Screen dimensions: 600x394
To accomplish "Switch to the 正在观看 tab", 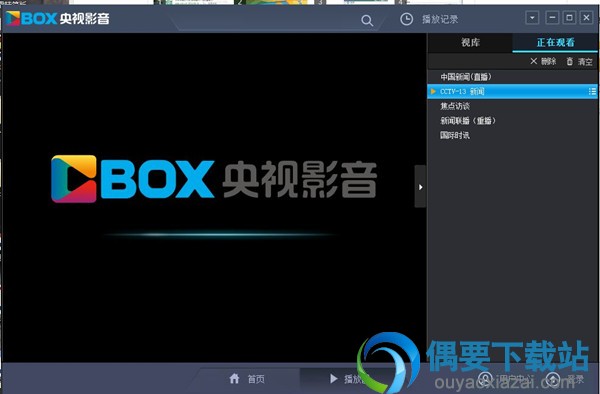I will (555, 42).
